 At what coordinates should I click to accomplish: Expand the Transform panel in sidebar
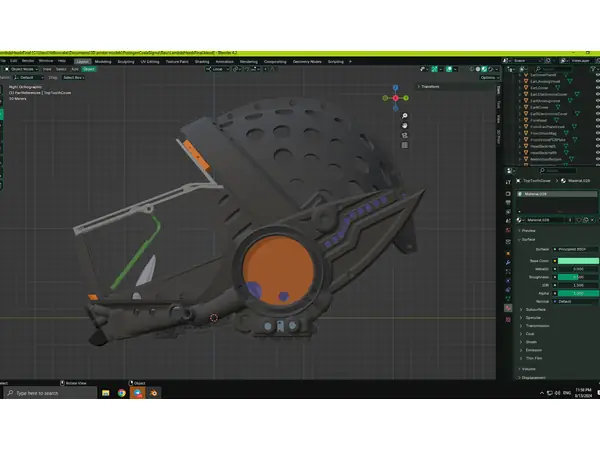(x=429, y=86)
